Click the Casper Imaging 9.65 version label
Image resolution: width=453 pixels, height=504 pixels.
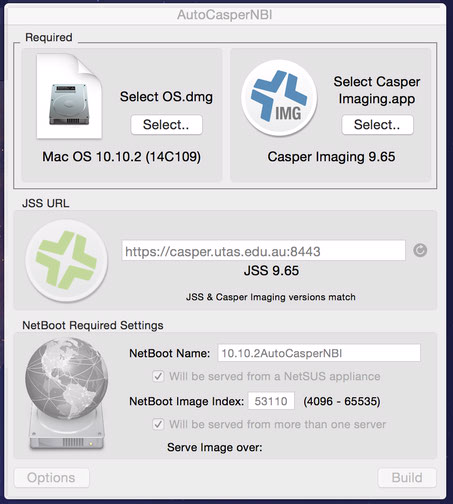(331, 157)
